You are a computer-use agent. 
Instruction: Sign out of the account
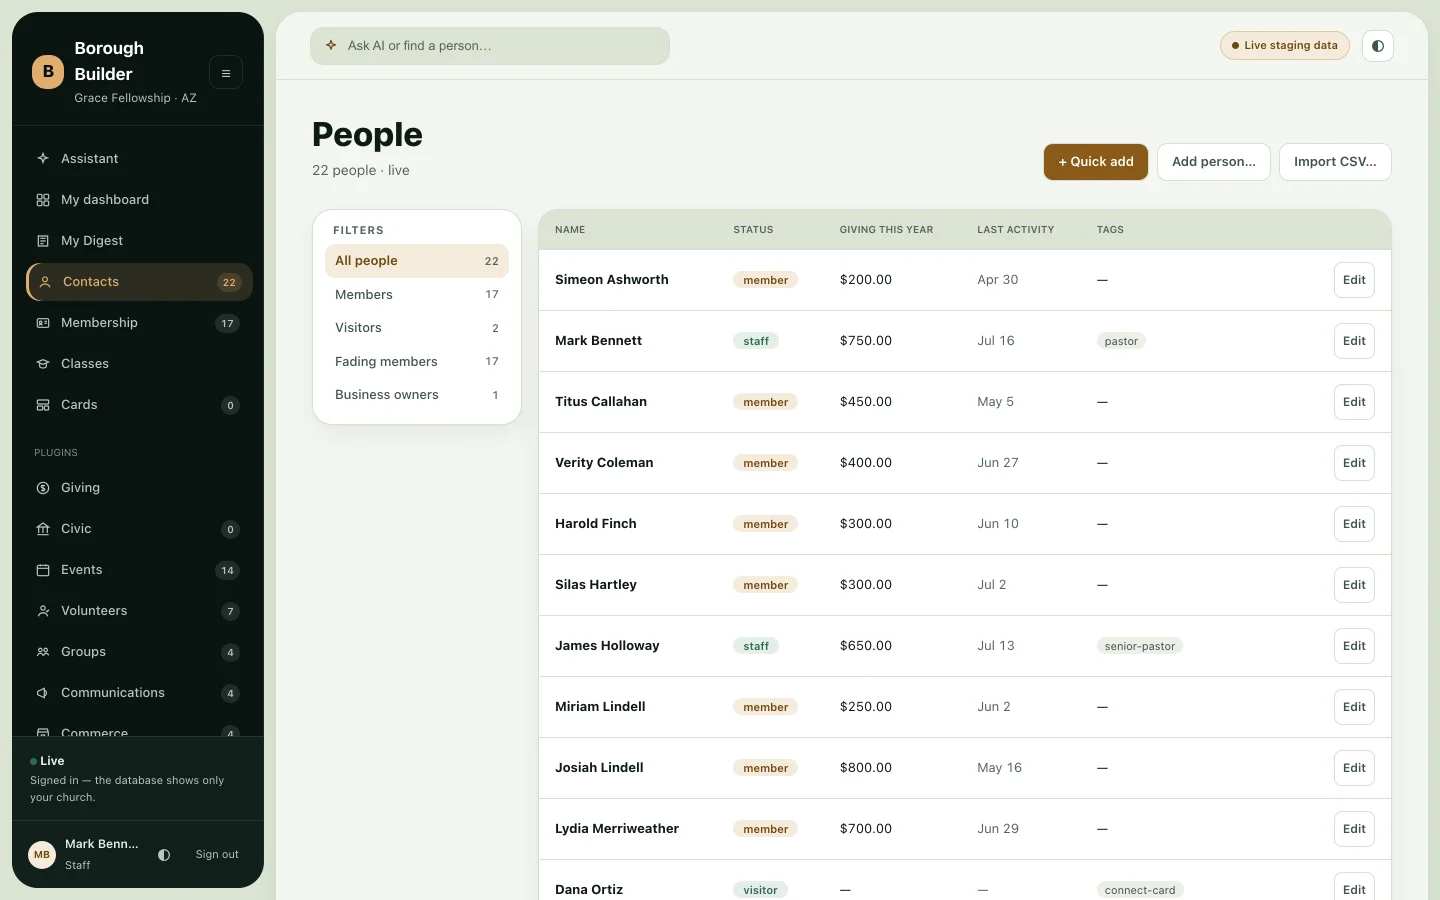click(217, 855)
